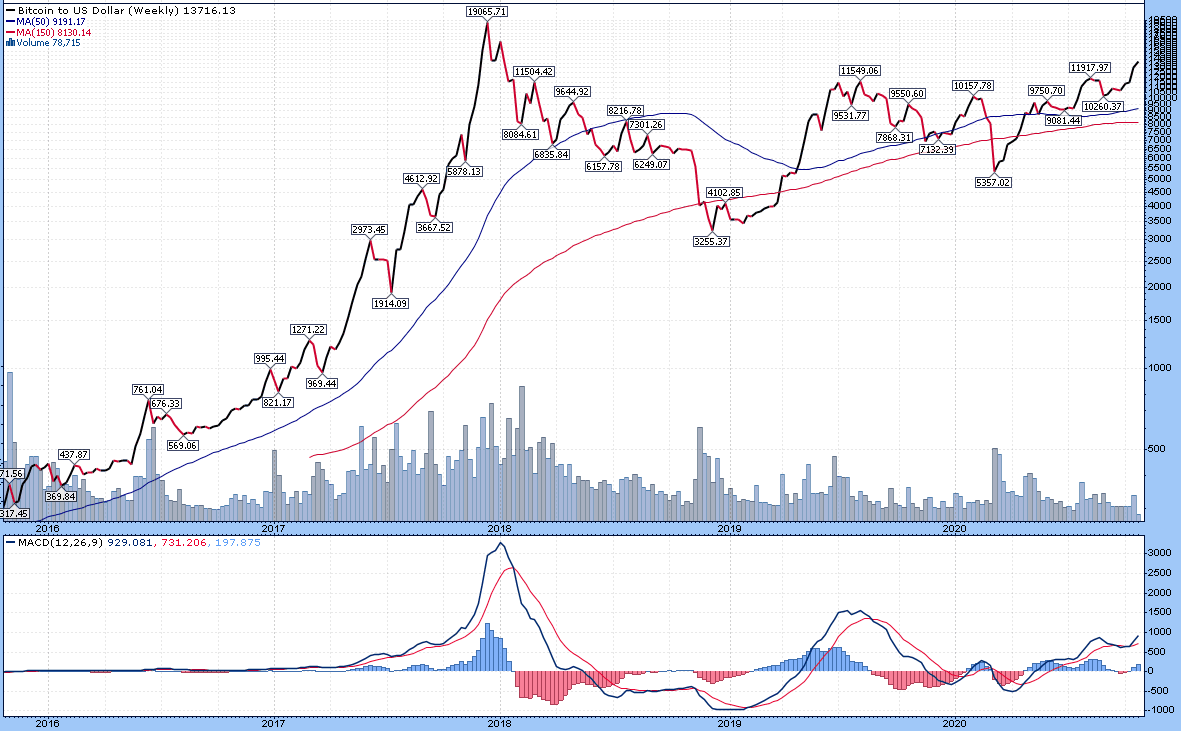Click the 3000 tick on MACD axis
Image resolution: width=1181 pixels, height=731 pixels.
click(x=1161, y=553)
